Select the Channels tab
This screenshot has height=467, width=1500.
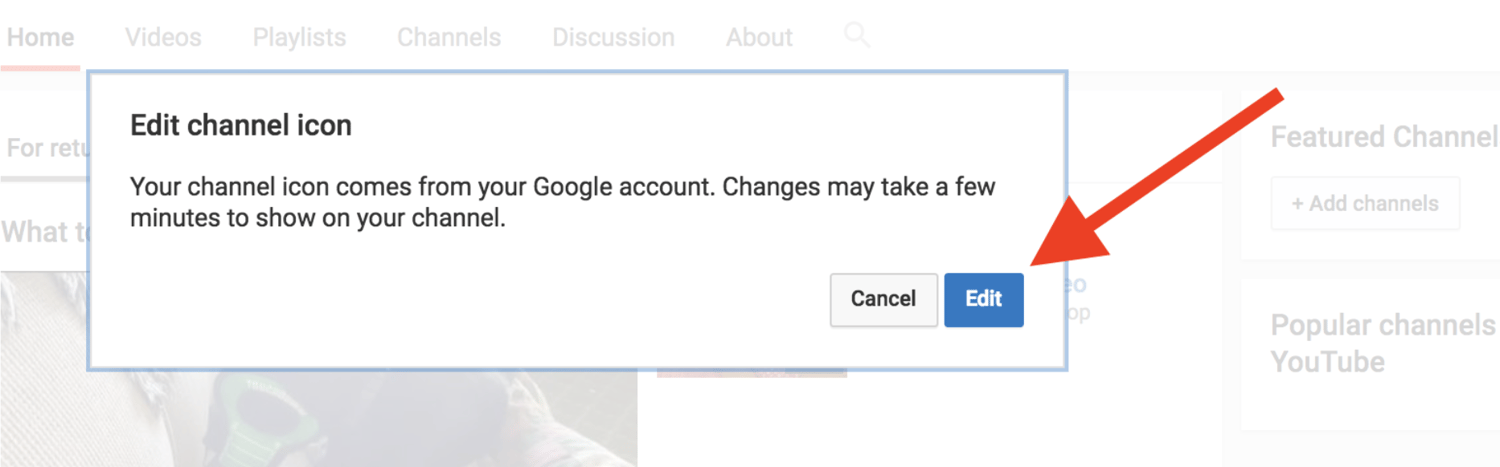click(x=449, y=38)
